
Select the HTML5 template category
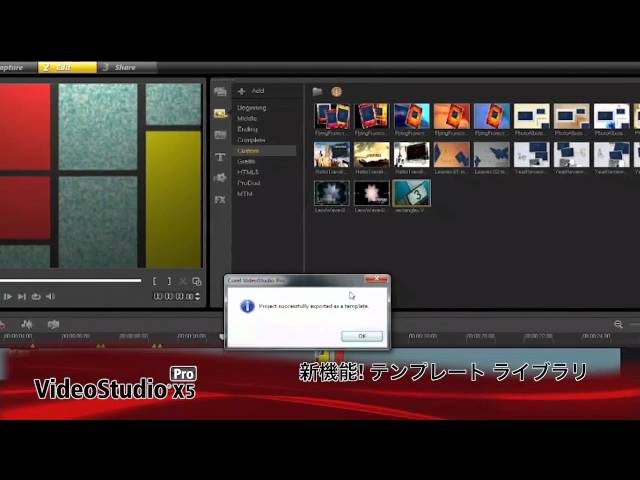tap(248, 172)
